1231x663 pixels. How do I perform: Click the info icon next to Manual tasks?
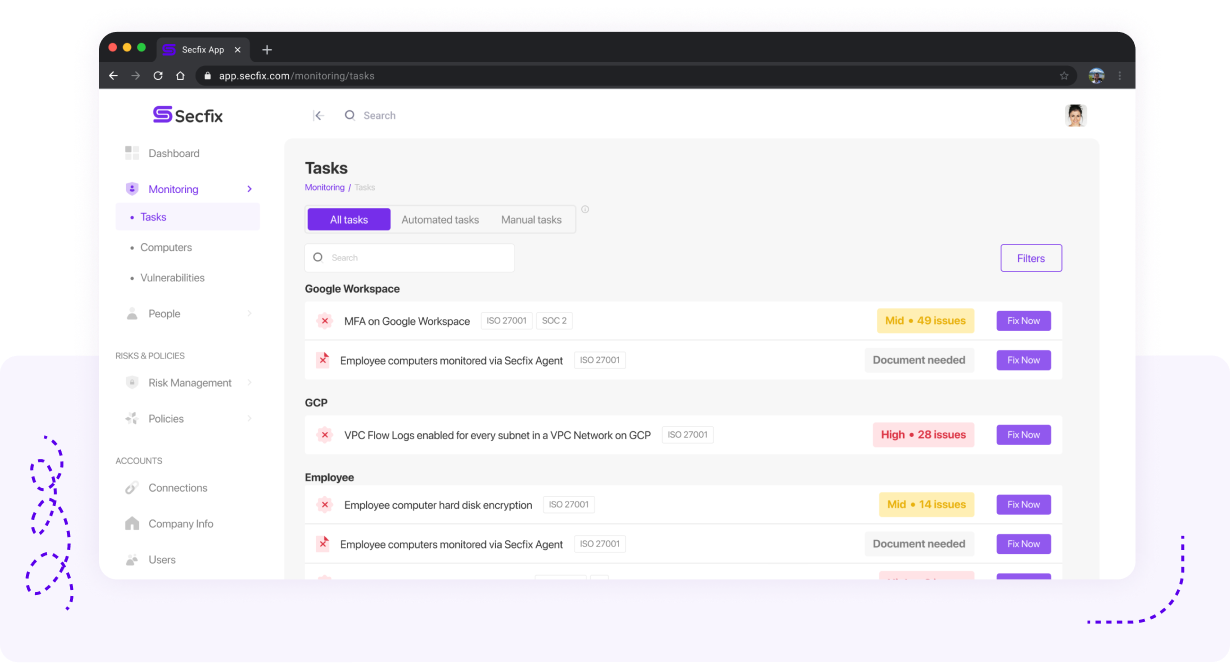pos(585,209)
